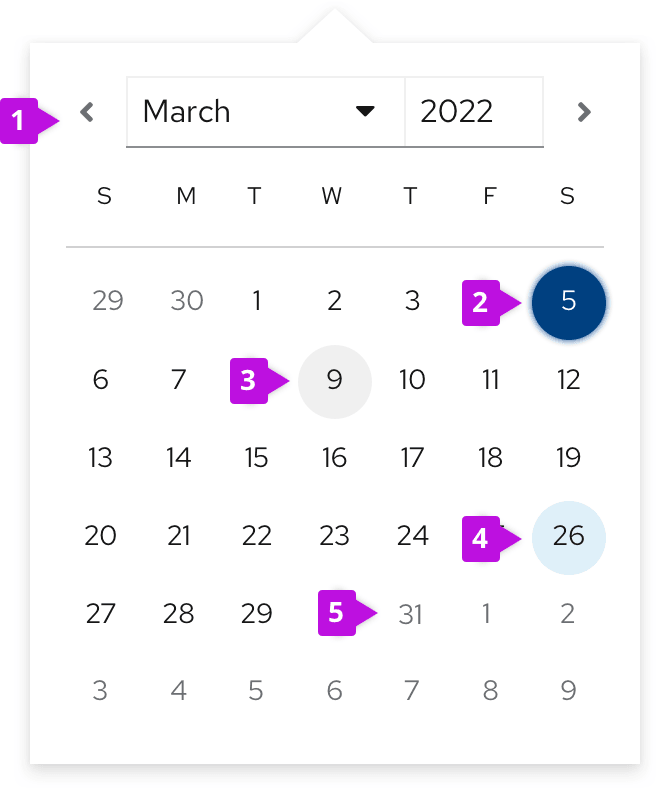Pick March 15 on the calendar

257,458
